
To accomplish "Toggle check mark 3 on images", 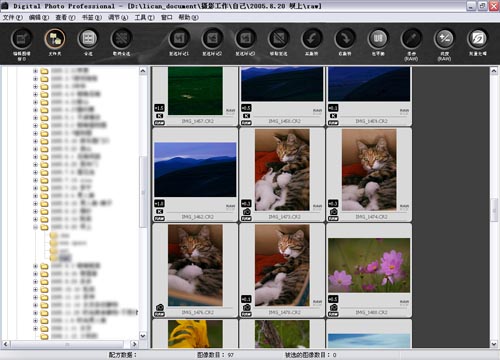I will pyautogui.click(x=245, y=39).
